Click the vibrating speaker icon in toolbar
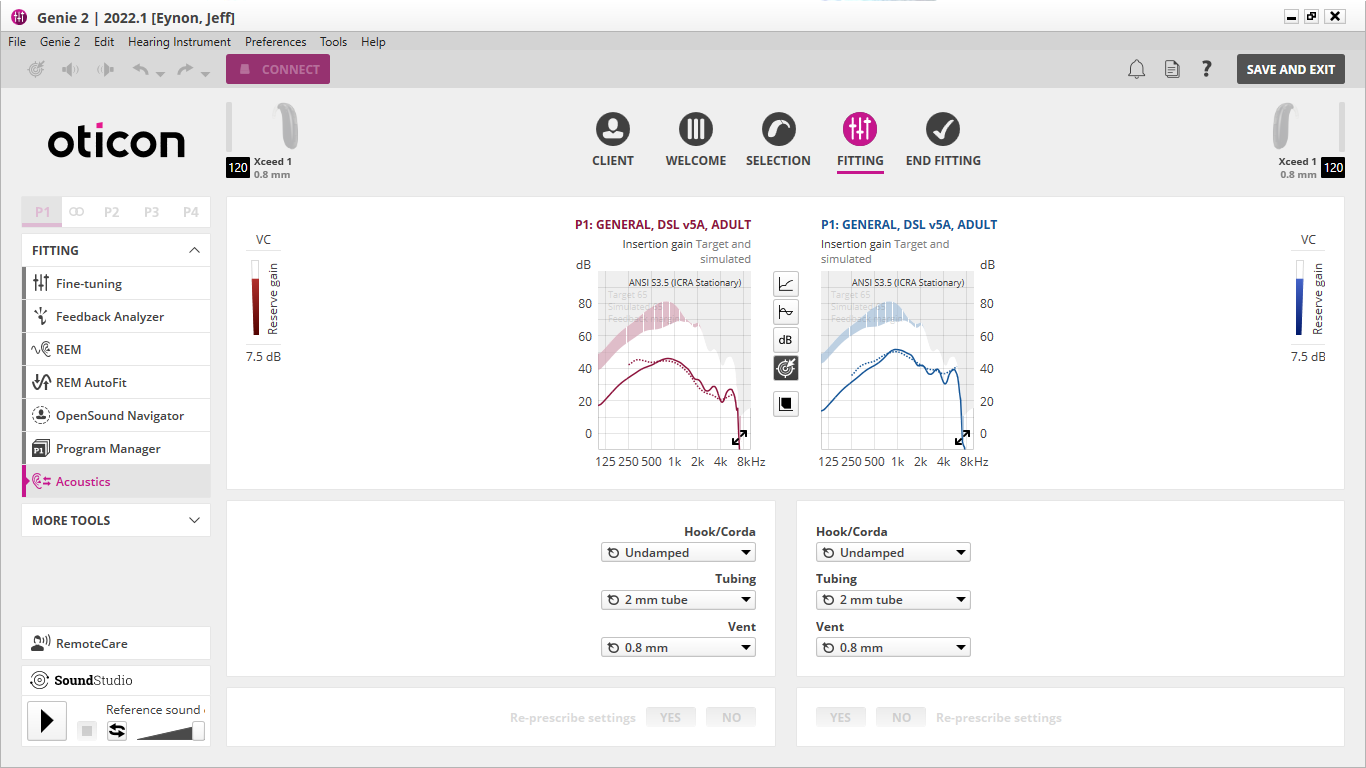 point(105,70)
